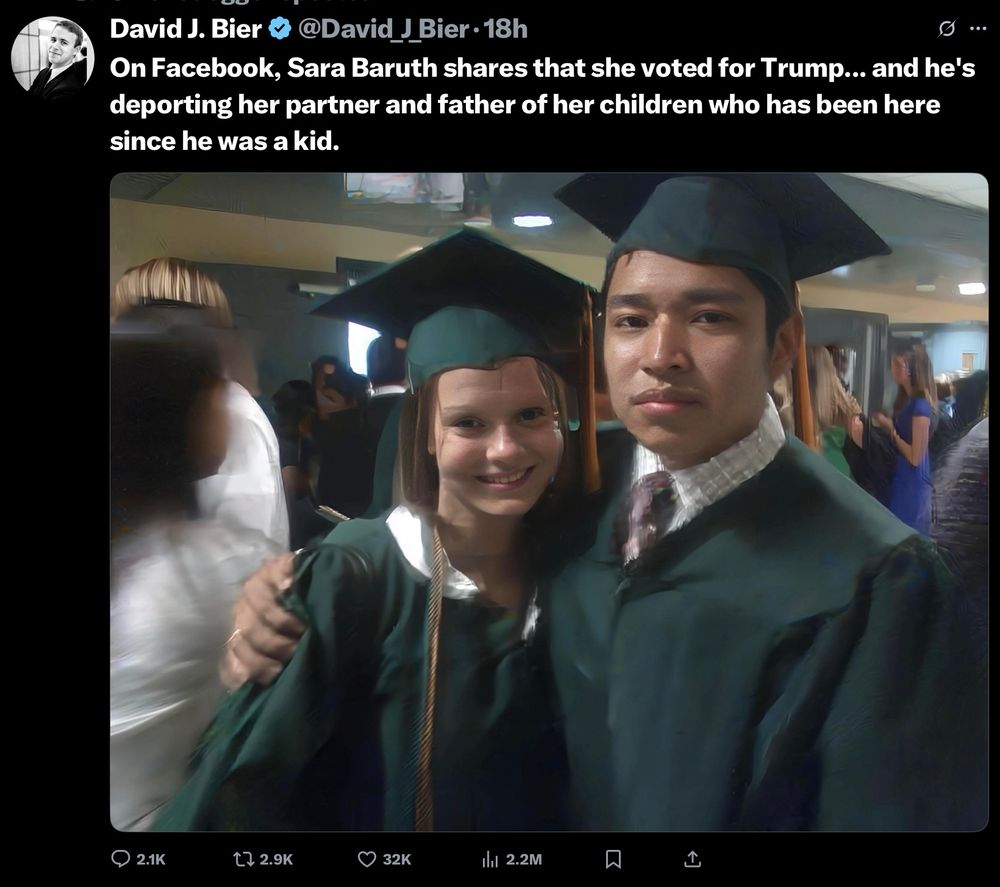1000x887 pixels.
Task: Click the reply speech bubble icon
Action: (120, 858)
